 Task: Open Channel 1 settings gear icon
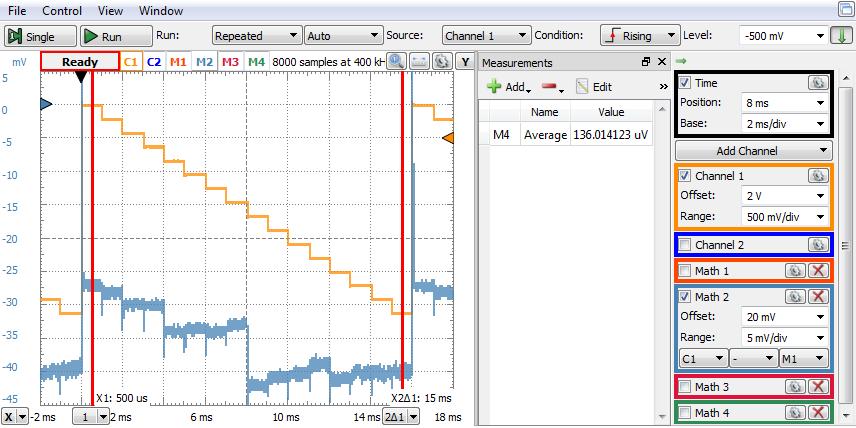click(x=817, y=175)
